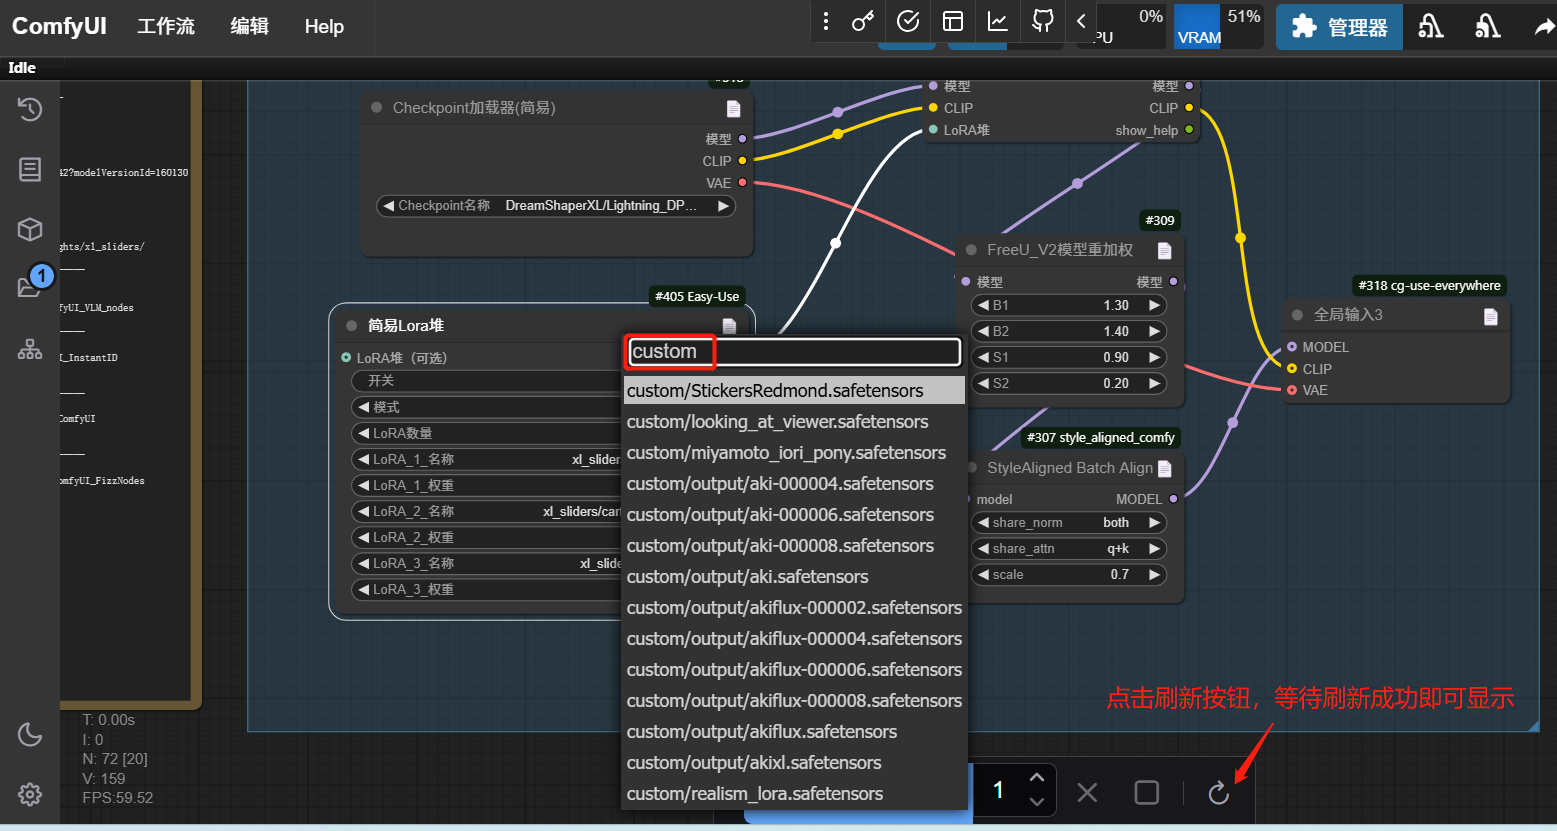Viewport: 1557px width, 831px height.
Task: Open workflows folder icon with badge
Action: click(30, 287)
